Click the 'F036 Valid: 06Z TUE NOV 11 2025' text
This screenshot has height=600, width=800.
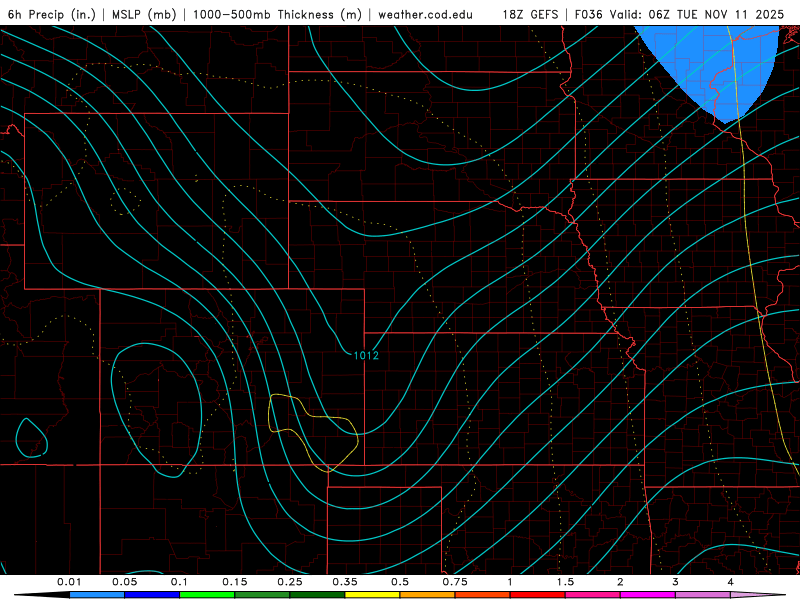[x=679, y=14]
